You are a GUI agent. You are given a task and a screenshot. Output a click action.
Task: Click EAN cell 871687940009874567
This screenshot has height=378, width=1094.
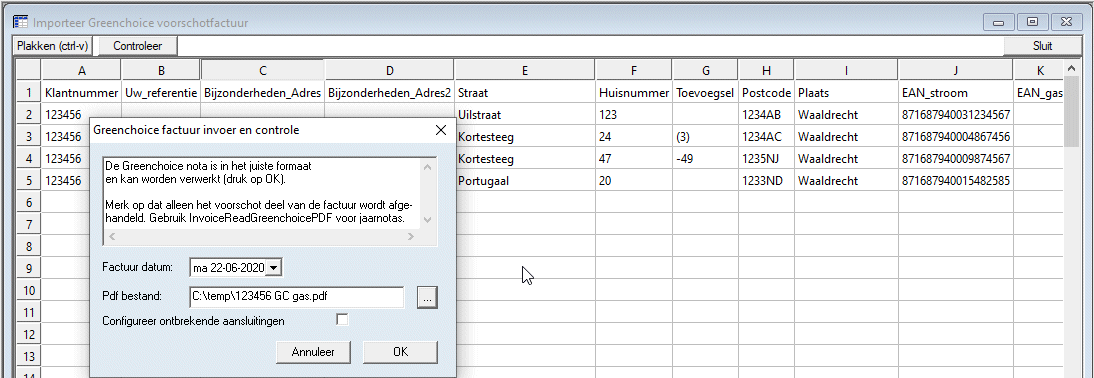[x=956, y=159]
